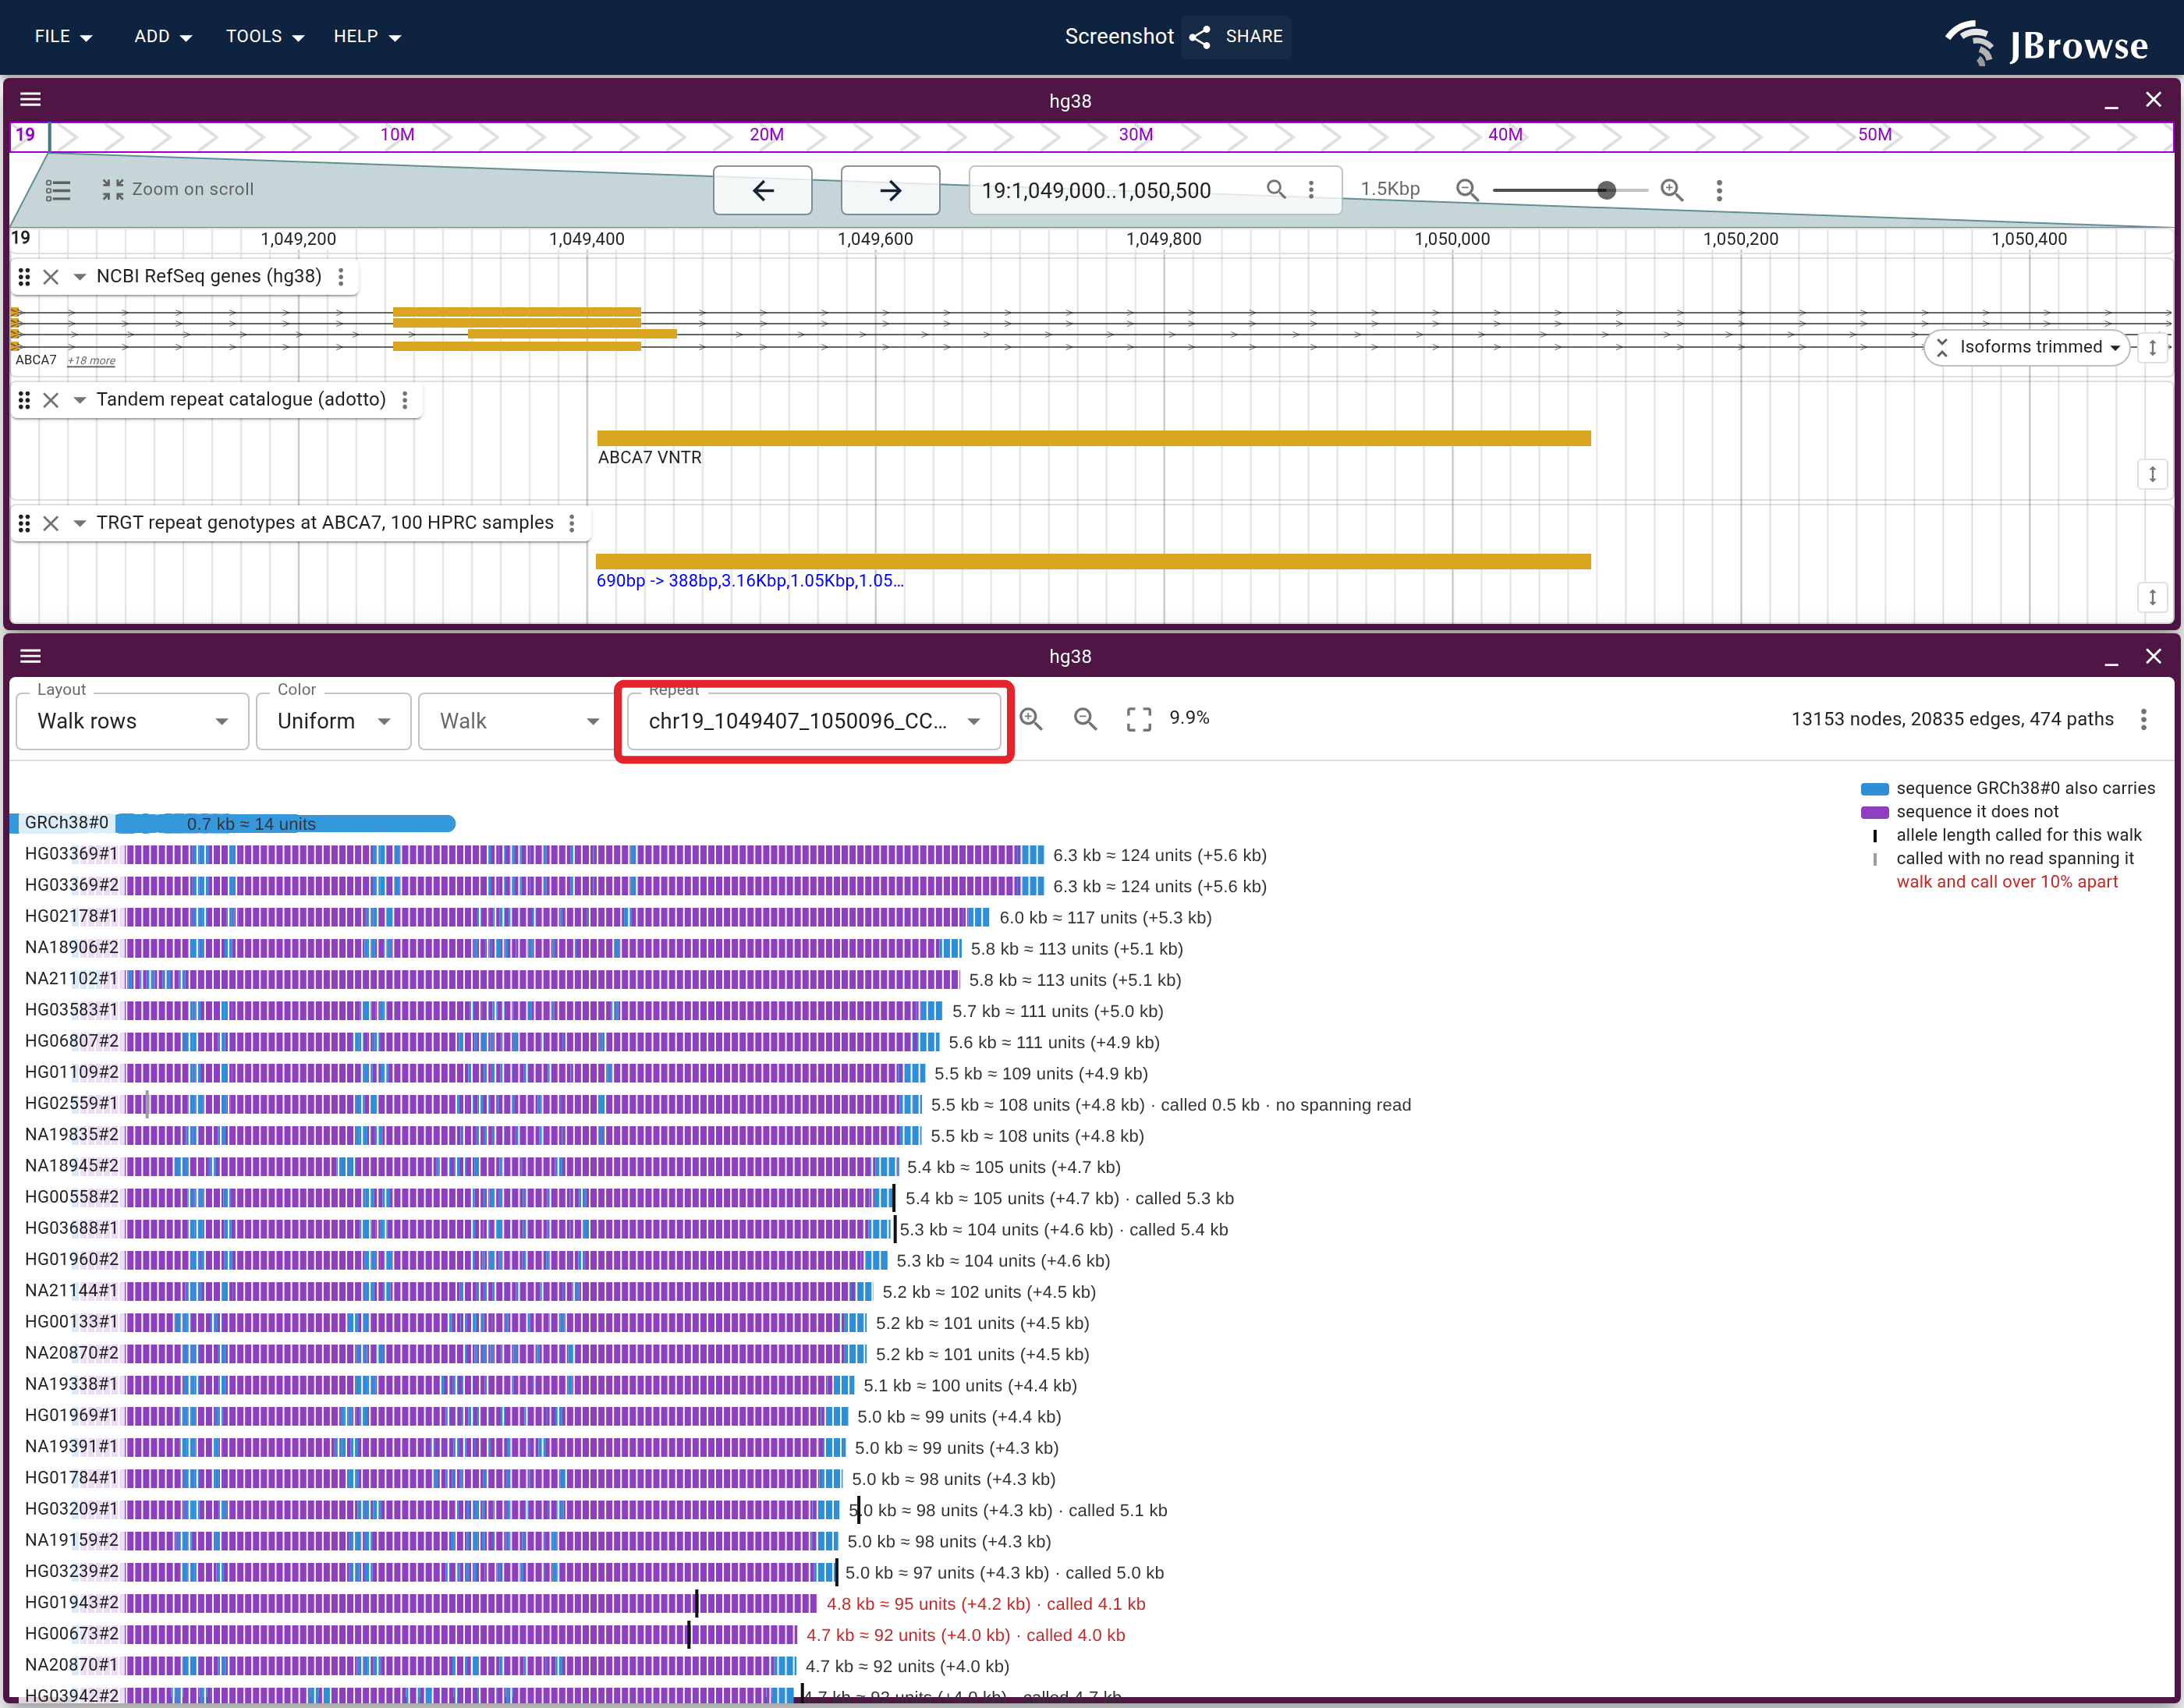Open the bottom hg38 view hamburger menu
The width and height of the screenshot is (2184, 1708).
coord(31,656)
